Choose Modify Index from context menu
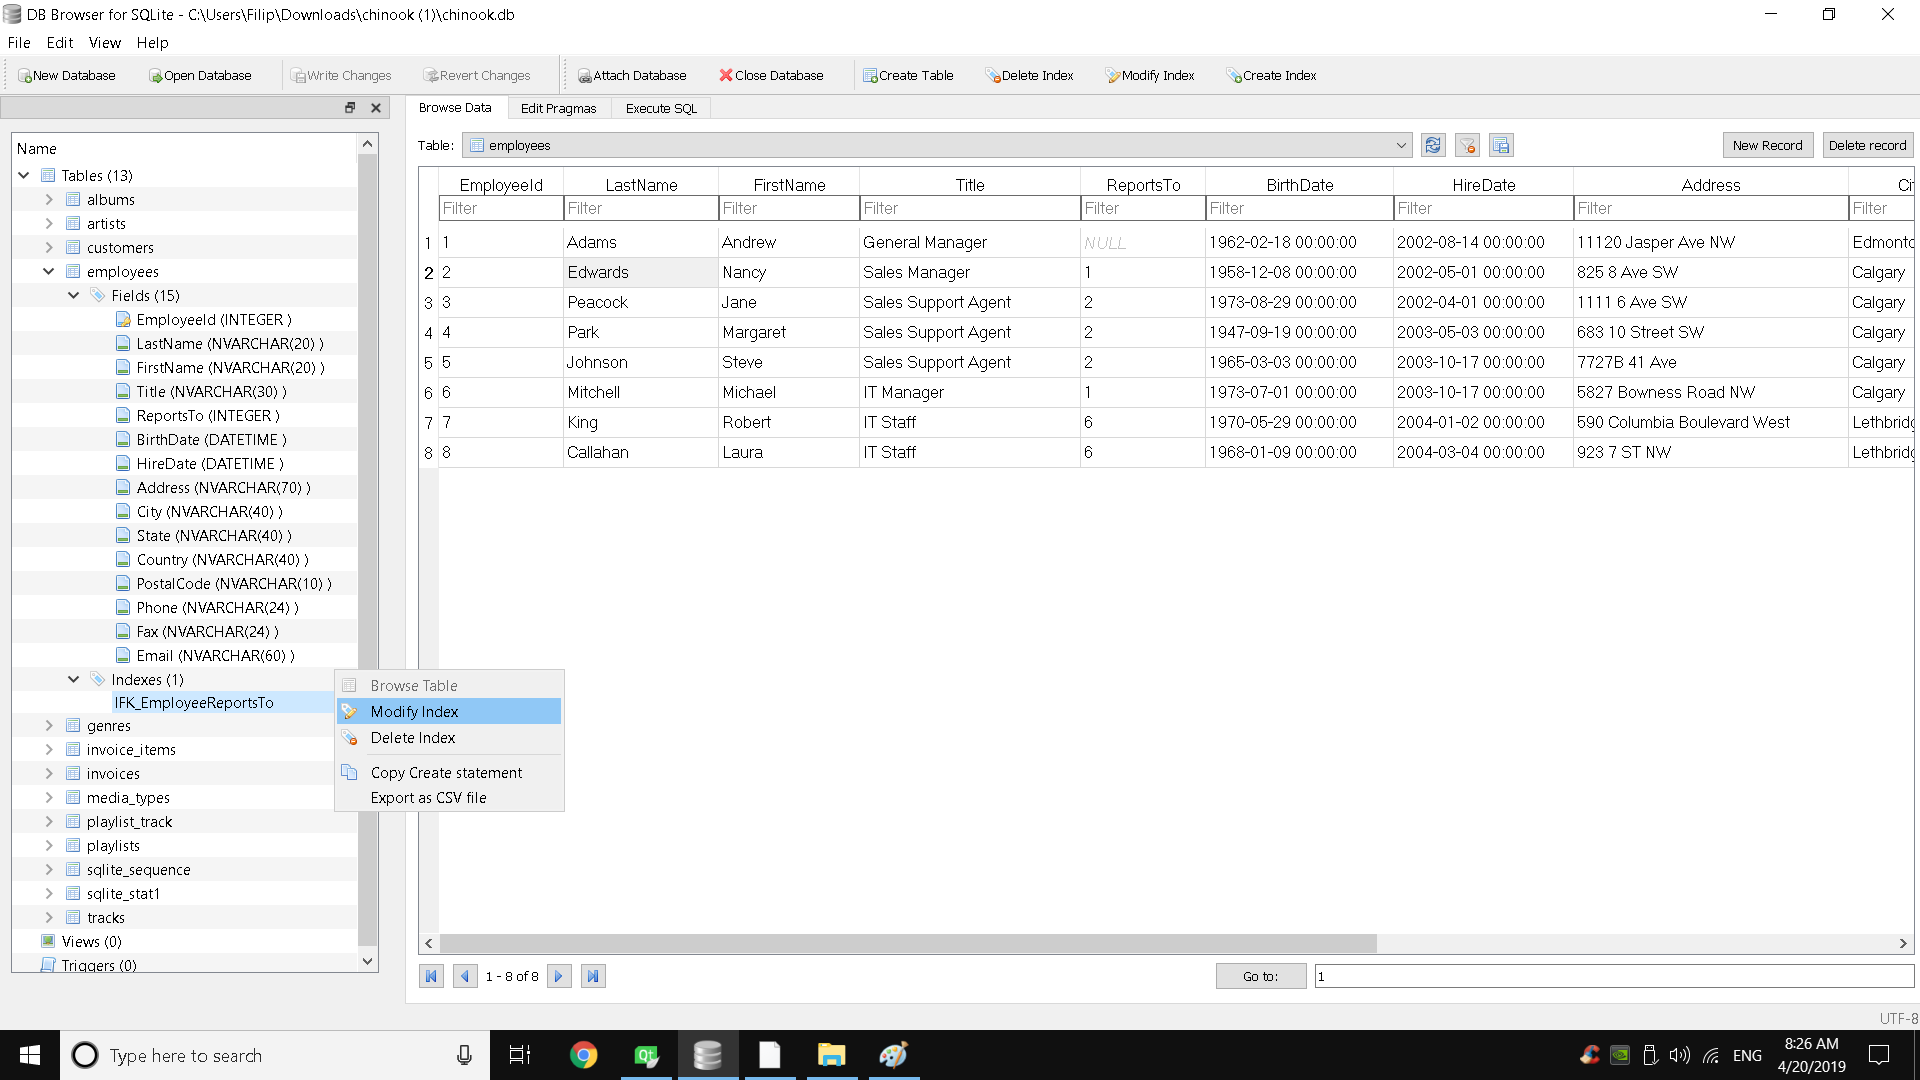The image size is (1920, 1080). pyautogui.click(x=449, y=711)
